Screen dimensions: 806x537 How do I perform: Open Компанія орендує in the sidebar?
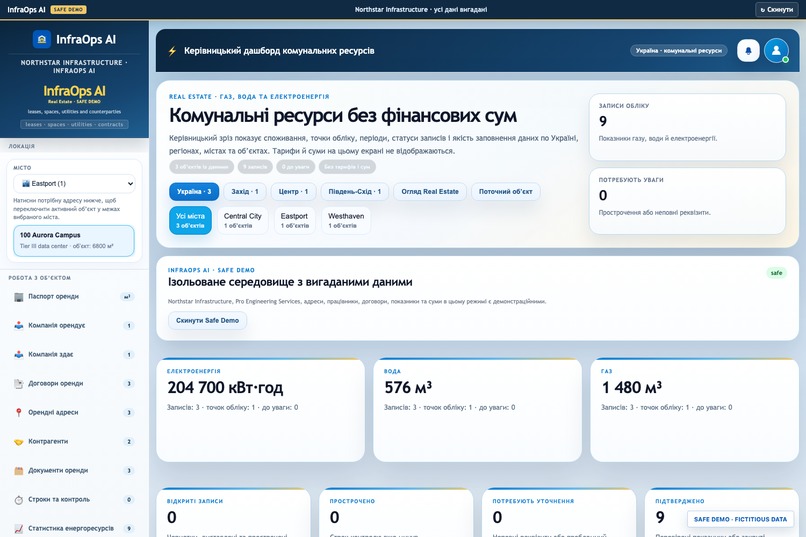tap(74, 325)
